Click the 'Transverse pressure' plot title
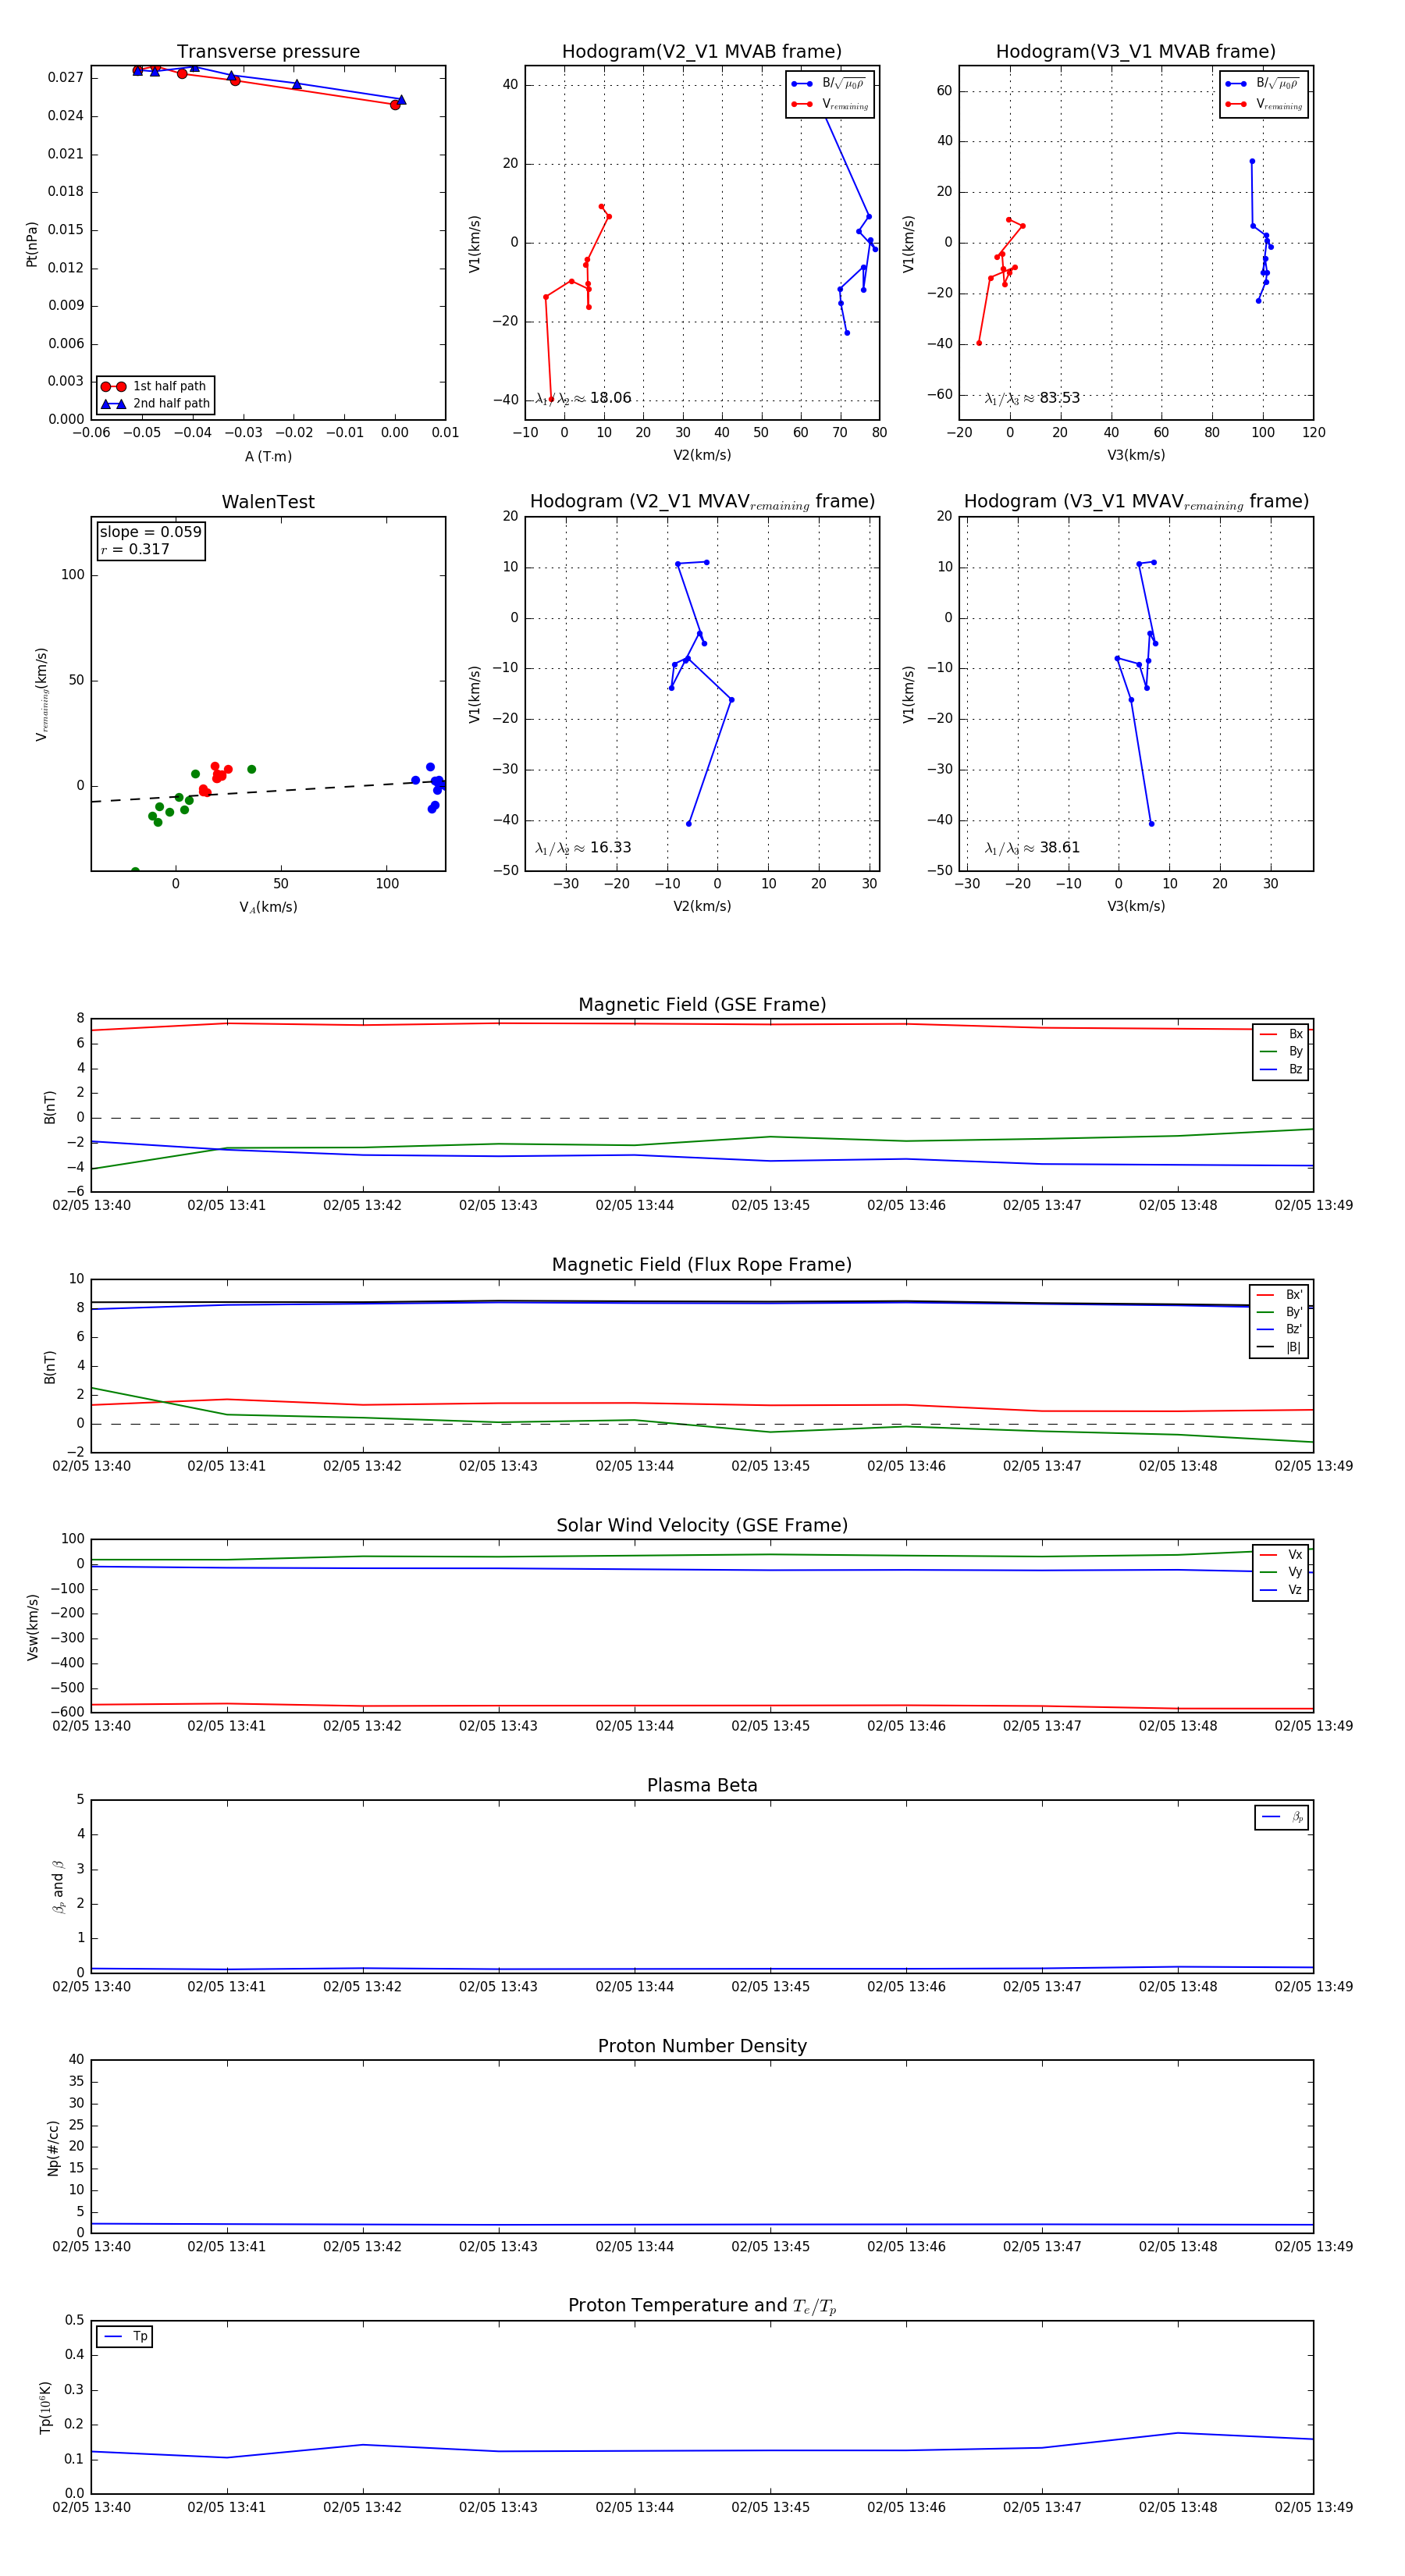1405x2576 pixels. point(268,52)
